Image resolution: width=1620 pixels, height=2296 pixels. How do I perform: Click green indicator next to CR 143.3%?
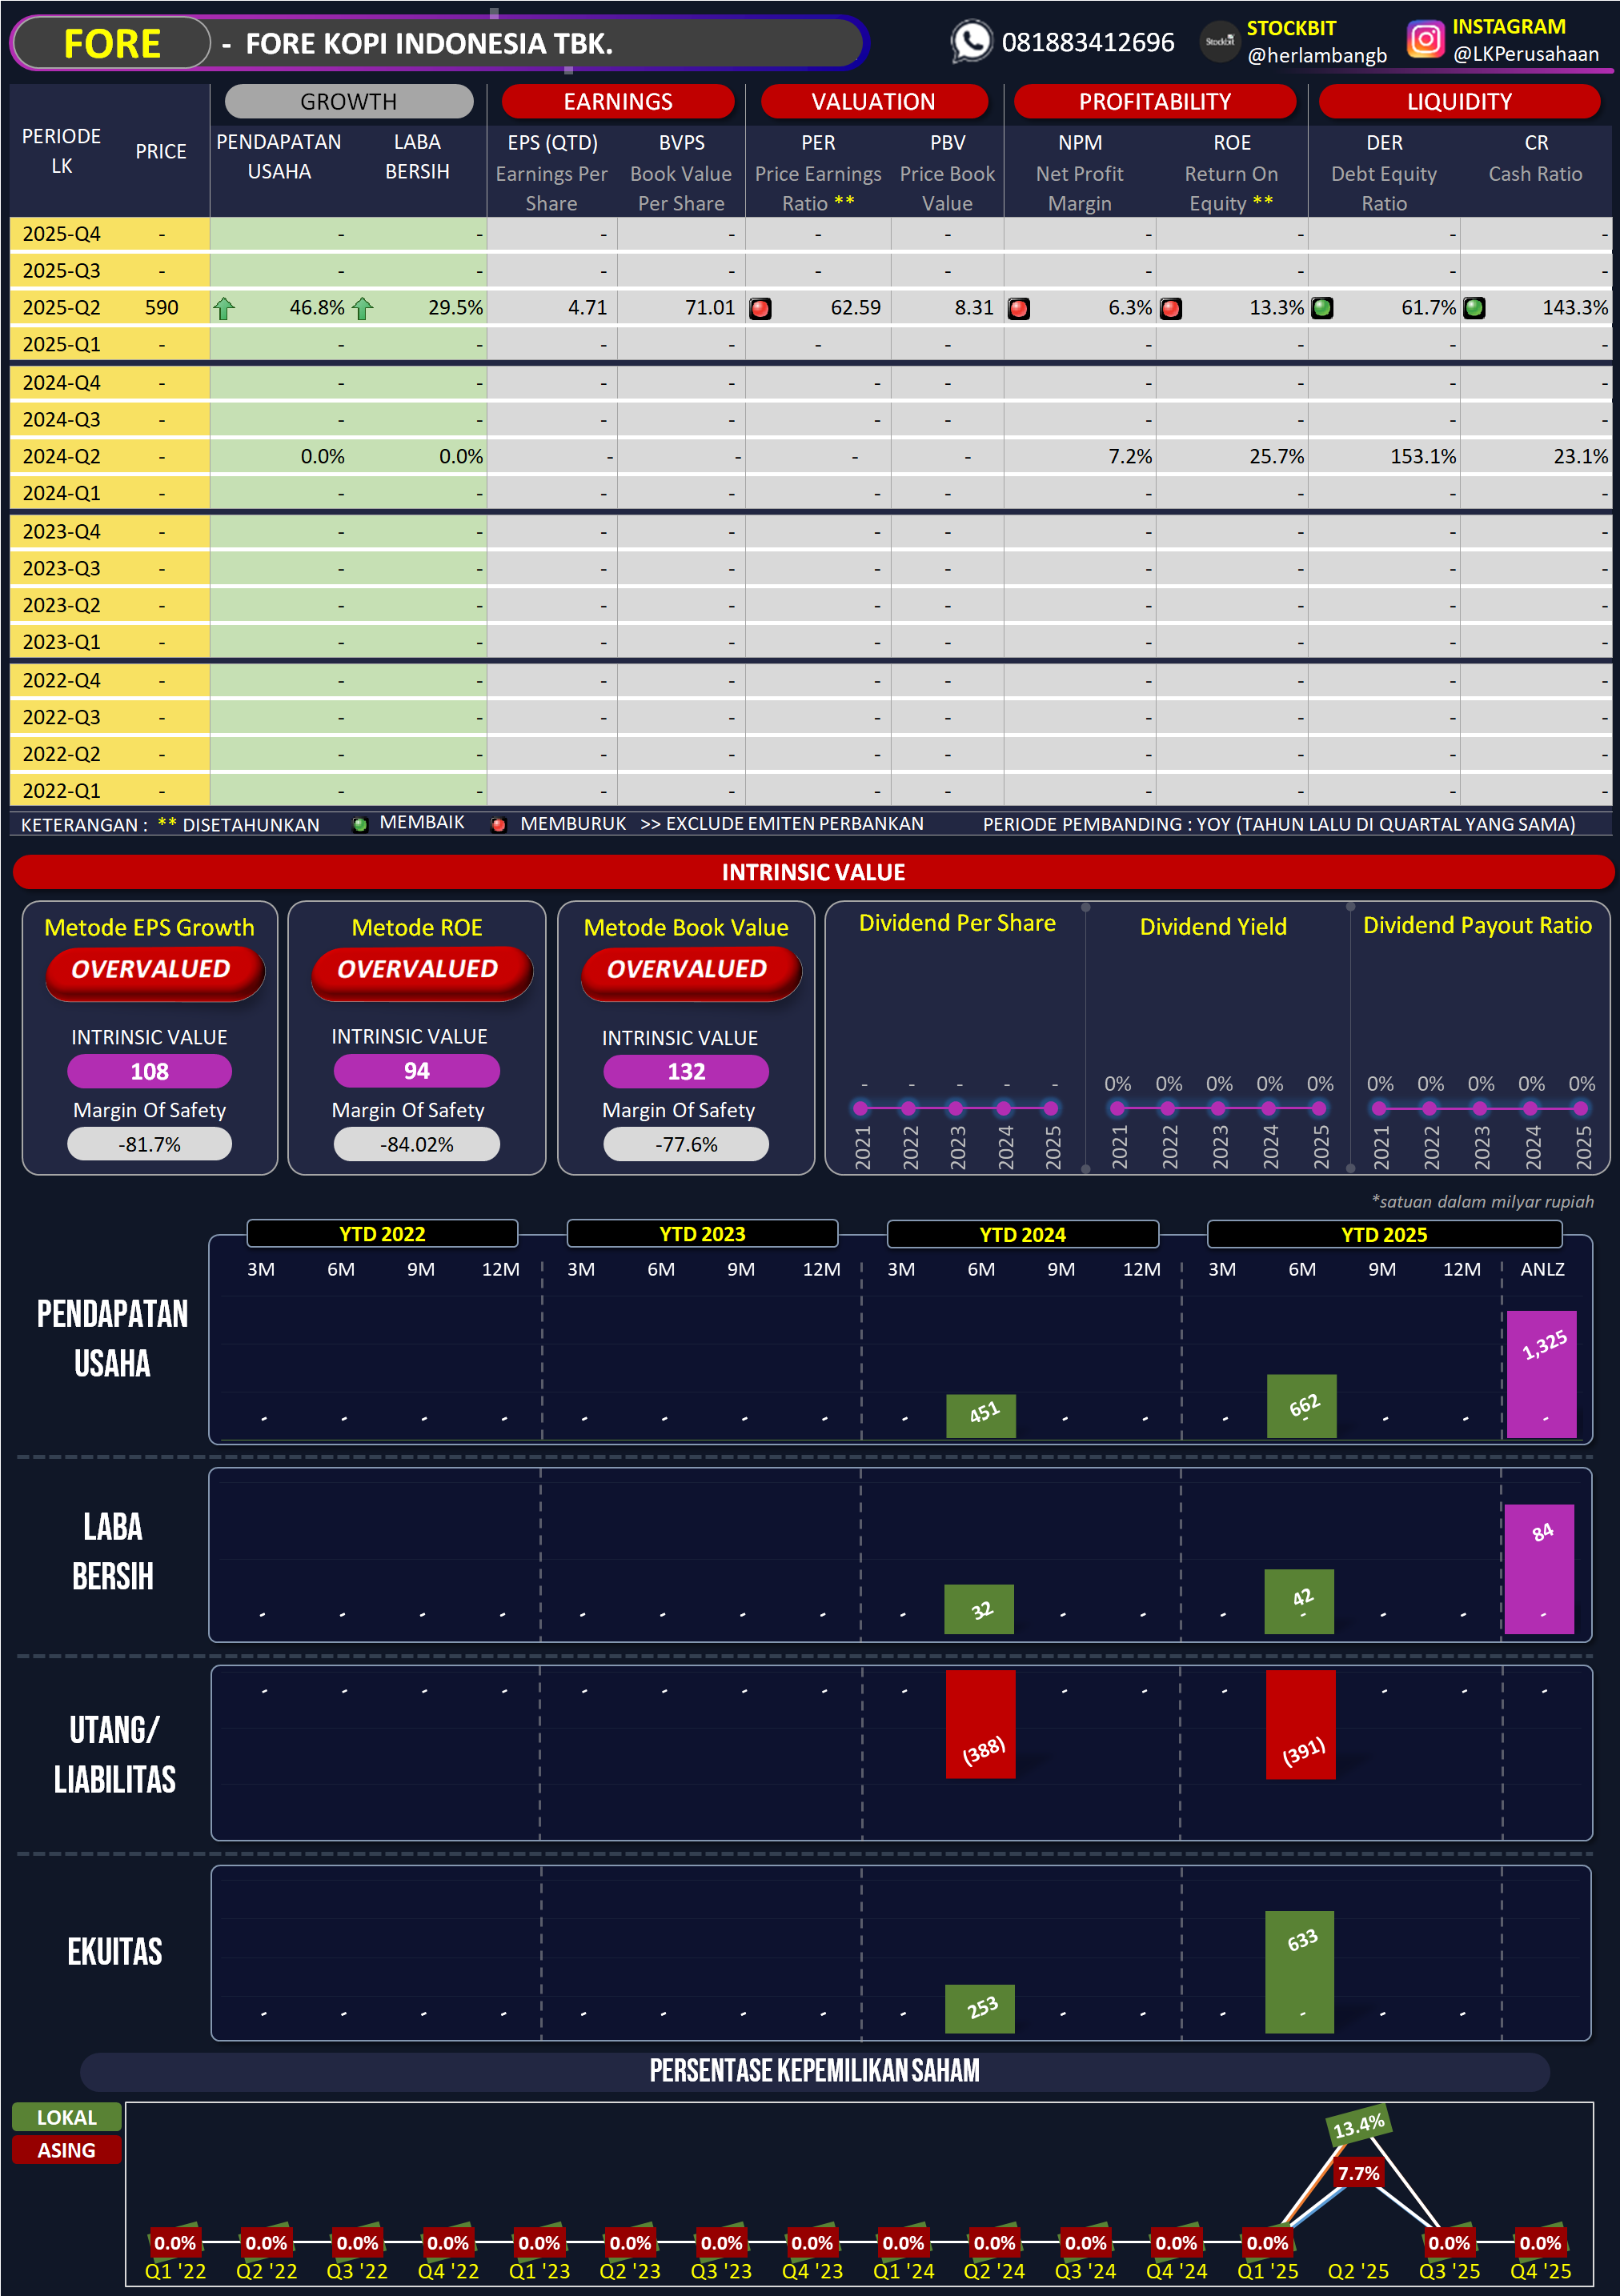pyautogui.click(x=1474, y=308)
